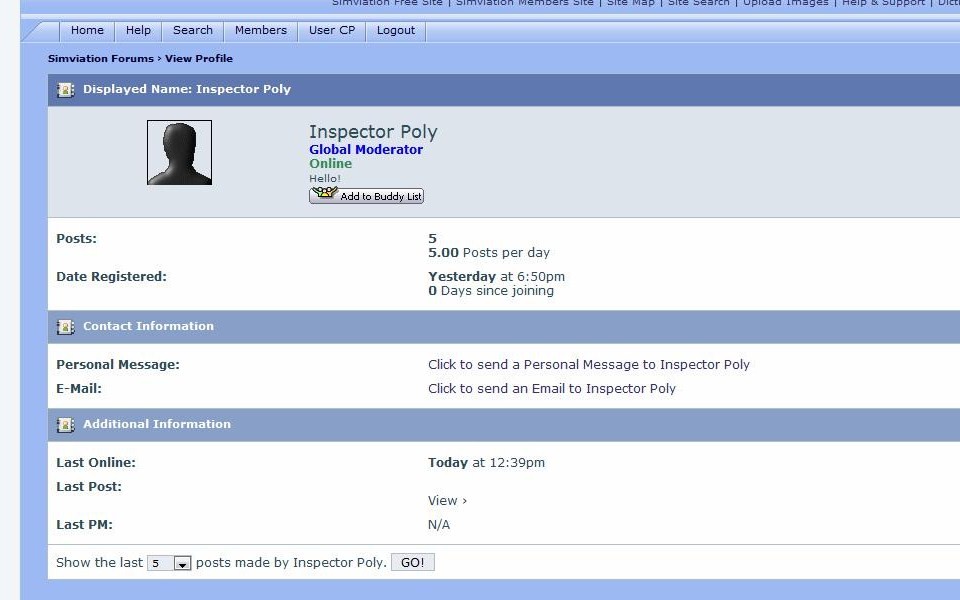
Task: Go to the Search tab
Action: pos(192,31)
